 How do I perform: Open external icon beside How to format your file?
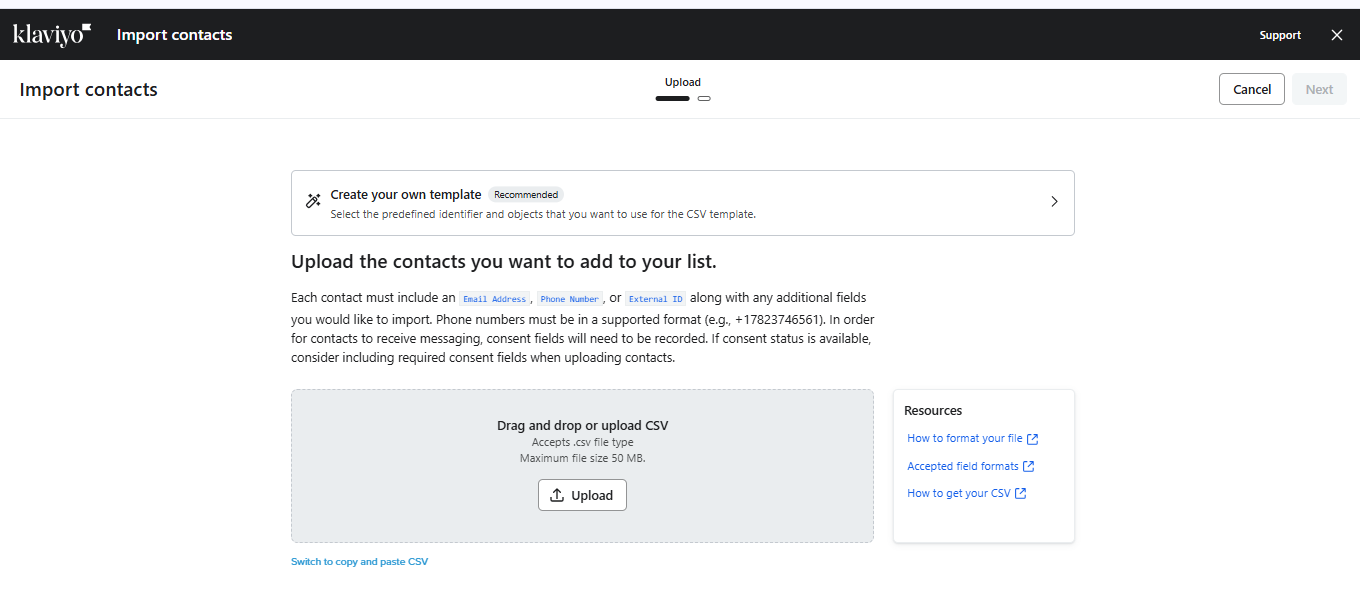pos(1033,439)
